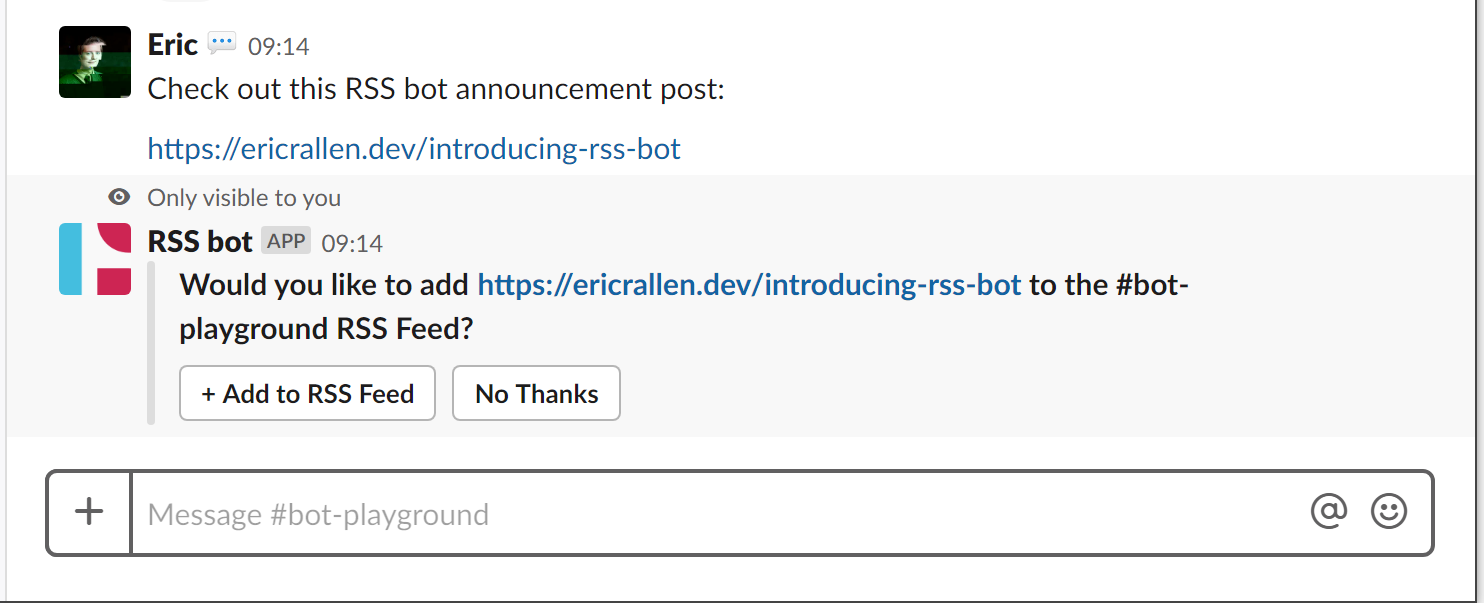Click the plus icon to attach content

coord(88,511)
